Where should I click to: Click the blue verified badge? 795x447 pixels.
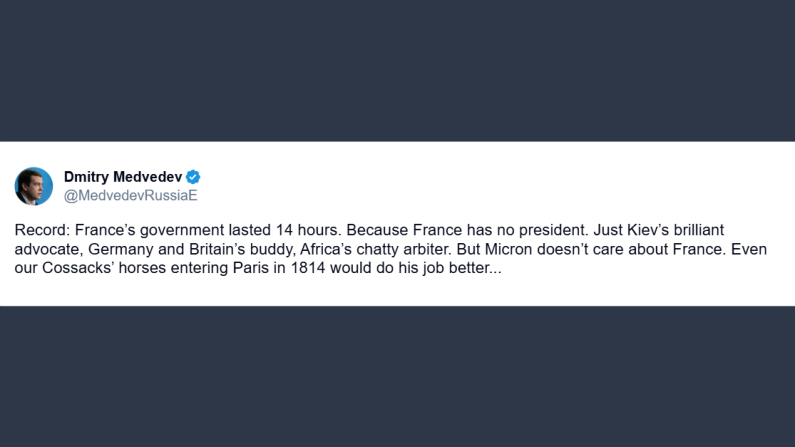pyautogui.click(x=193, y=177)
